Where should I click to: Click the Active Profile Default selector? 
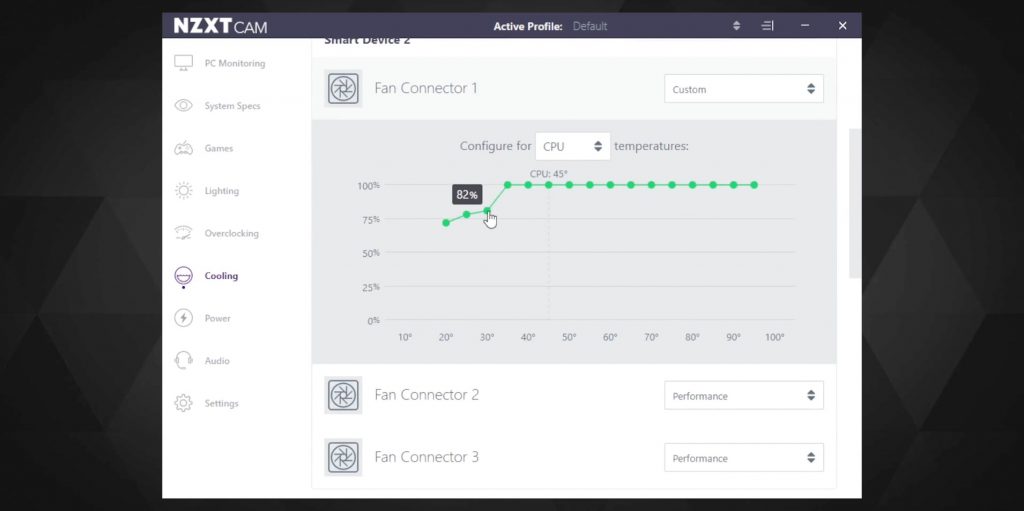coord(590,26)
